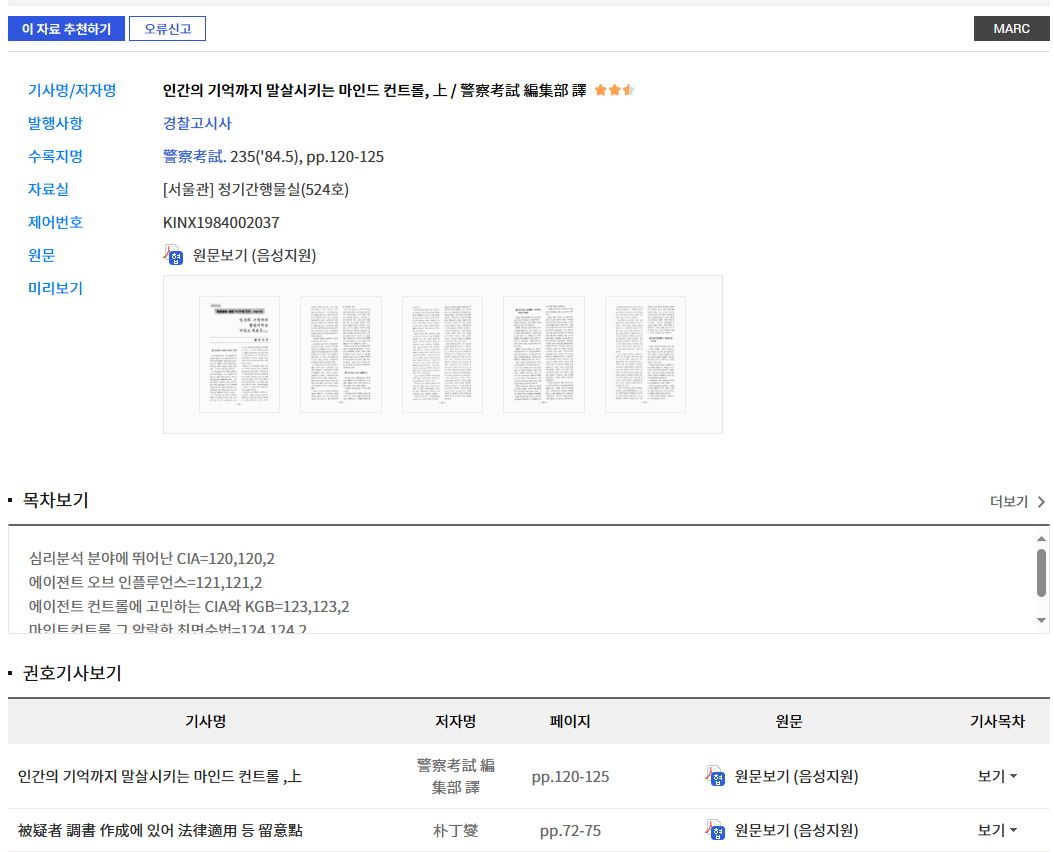Open fifth preview page thumbnail
1053x852 pixels.
pyautogui.click(x=645, y=354)
